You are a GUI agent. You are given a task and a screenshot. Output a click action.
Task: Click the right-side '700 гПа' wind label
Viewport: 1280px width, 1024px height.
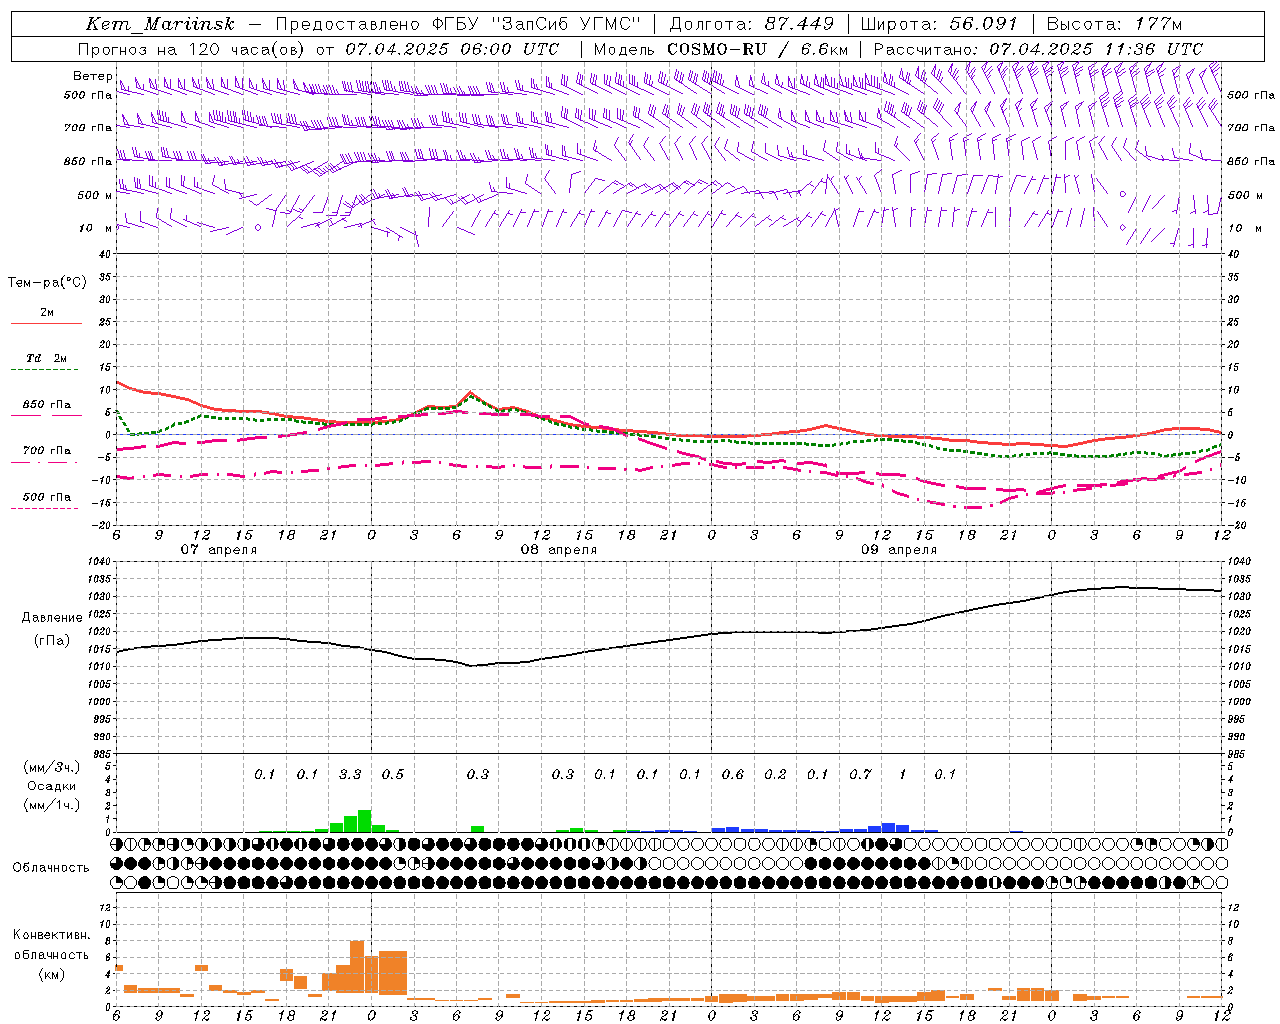tap(1251, 127)
